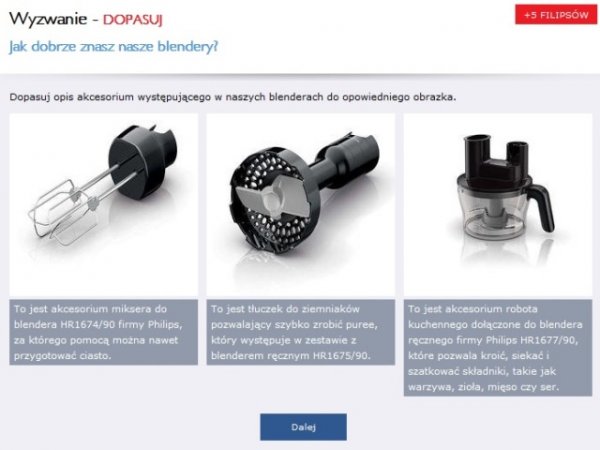Pick the HR1677/90 food processor description
This screenshot has height=450, width=600.
[x=498, y=348]
